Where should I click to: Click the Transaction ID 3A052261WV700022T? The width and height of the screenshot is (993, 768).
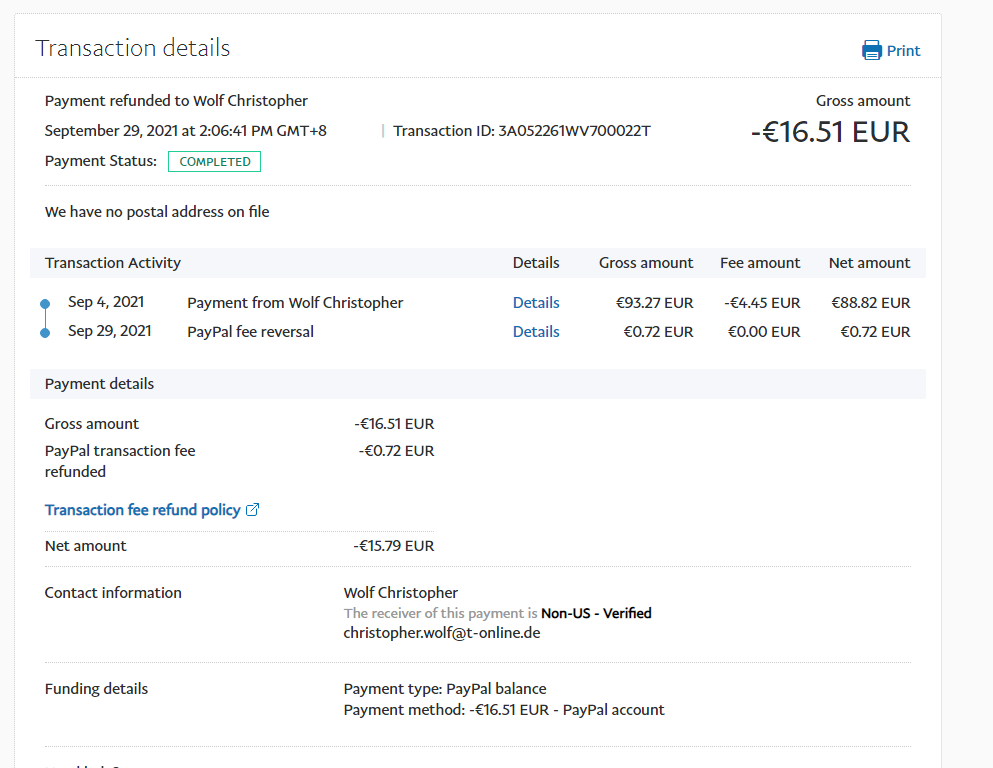[574, 131]
